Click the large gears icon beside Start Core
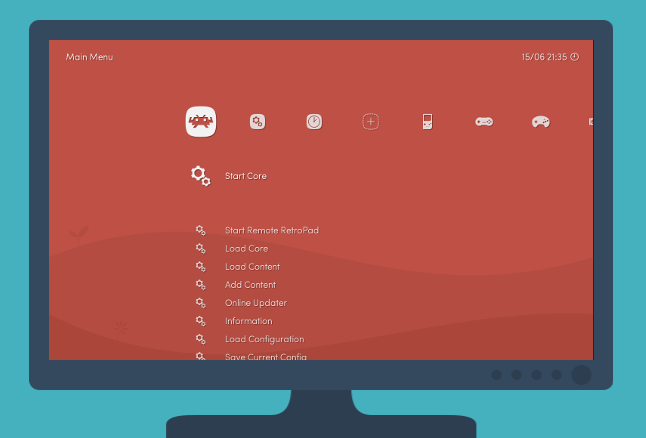Image resolution: width=646 pixels, height=438 pixels. 201,176
